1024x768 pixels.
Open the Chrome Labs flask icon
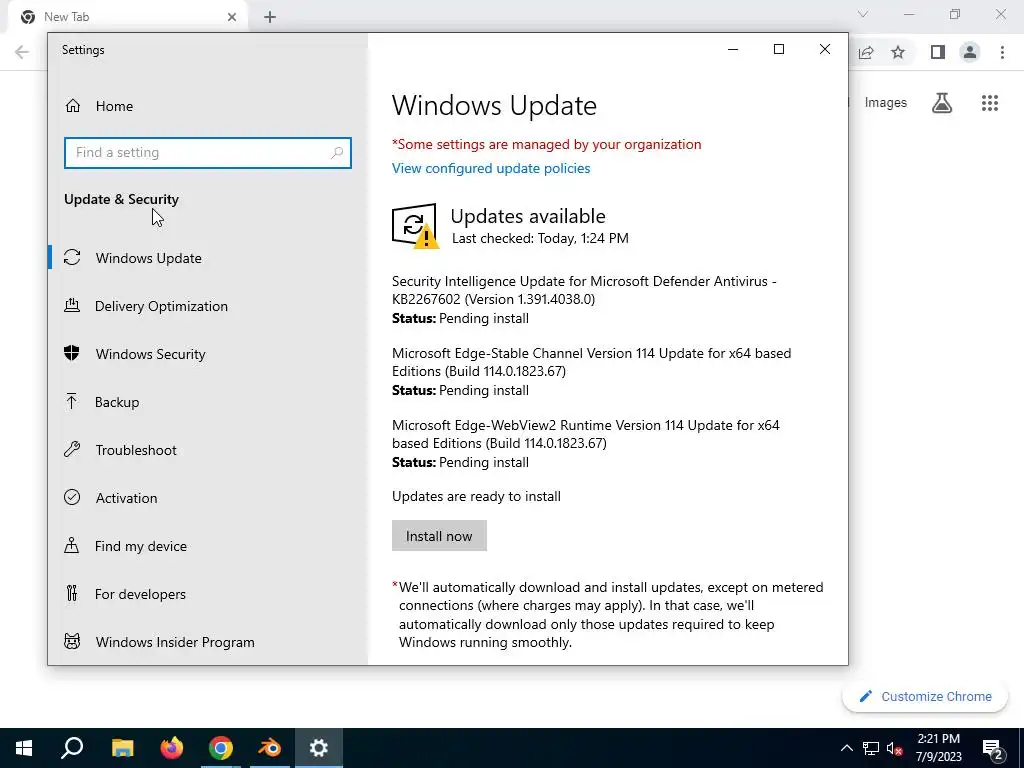tap(942, 103)
